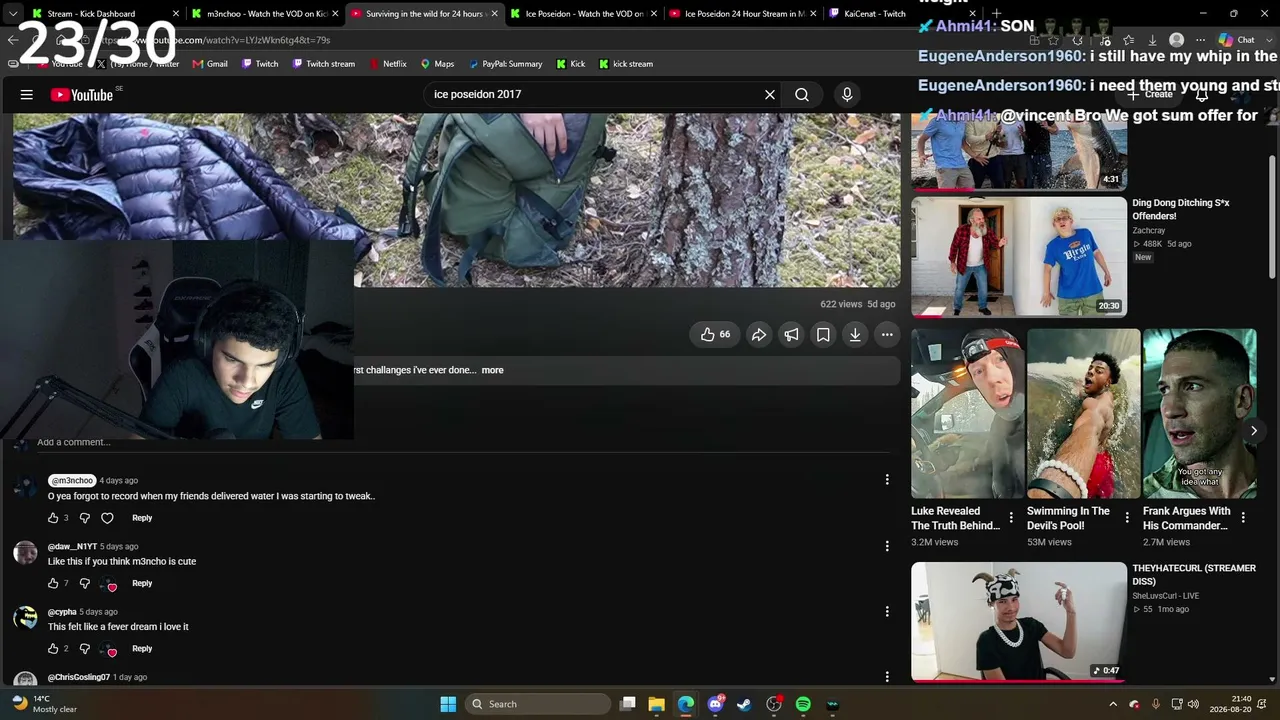The image size is (1280, 720).
Task: Open the @daw__N1YT channel handle
Action: 72,547
